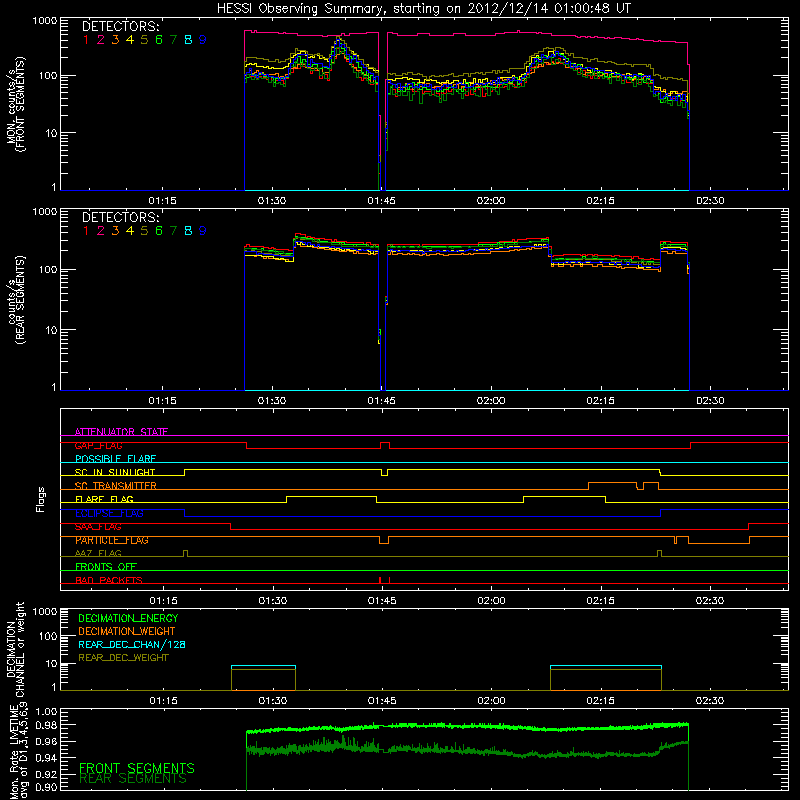Select the AAZ_FLAG label

point(98,553)
